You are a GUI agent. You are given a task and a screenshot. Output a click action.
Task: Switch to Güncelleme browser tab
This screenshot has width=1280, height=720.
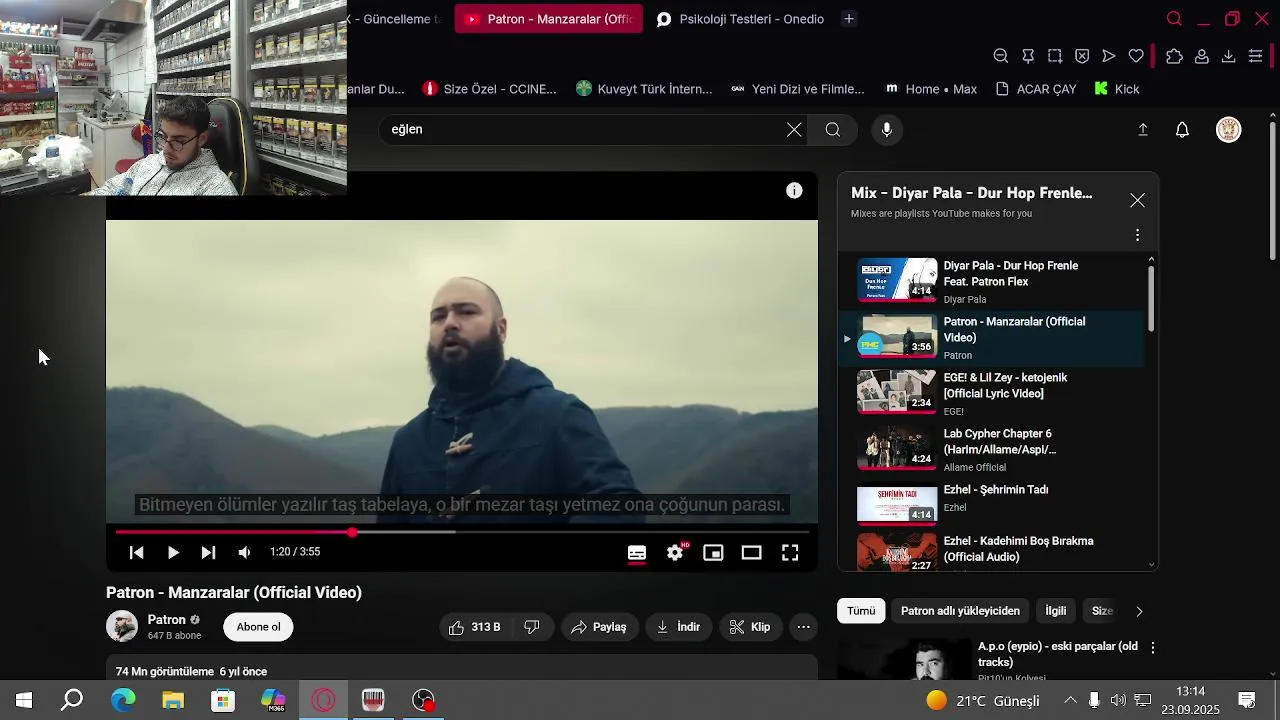coord(395,19)
